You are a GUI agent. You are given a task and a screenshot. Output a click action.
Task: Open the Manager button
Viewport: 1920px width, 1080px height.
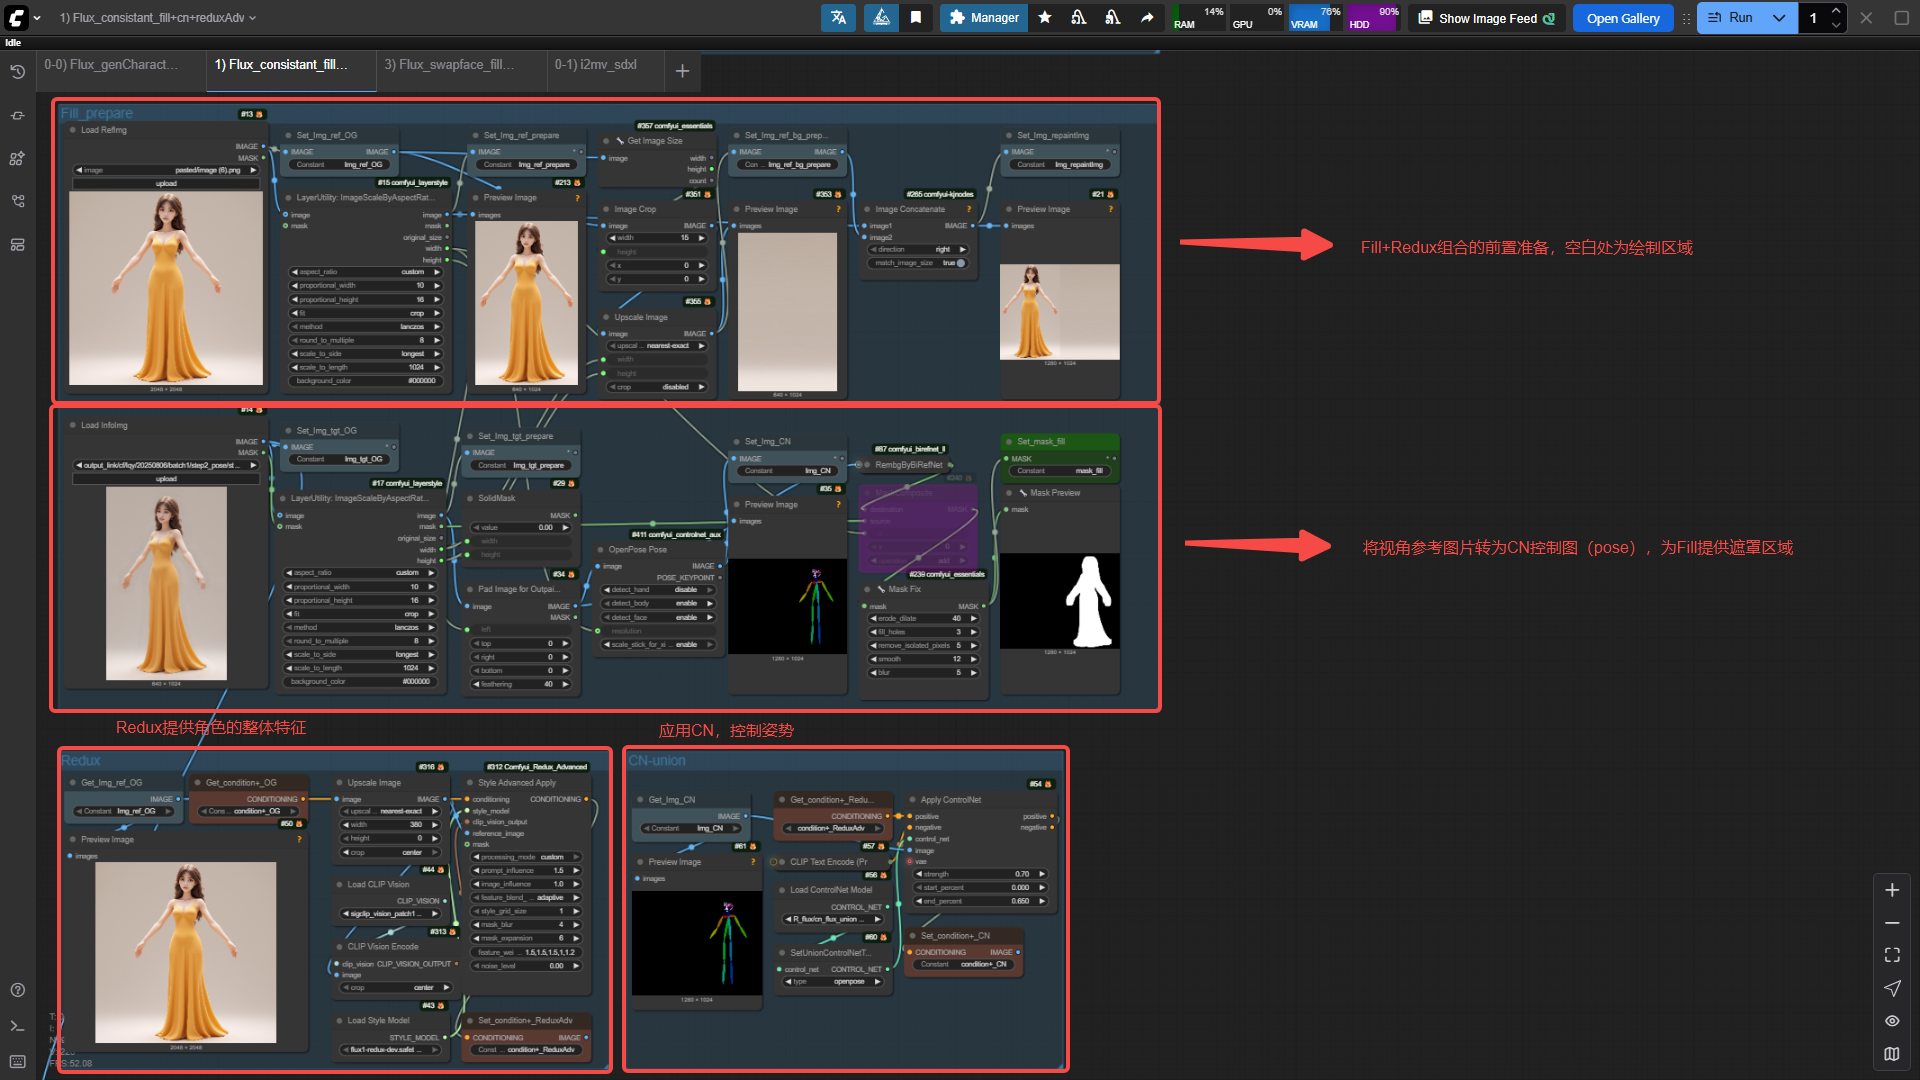984,18
